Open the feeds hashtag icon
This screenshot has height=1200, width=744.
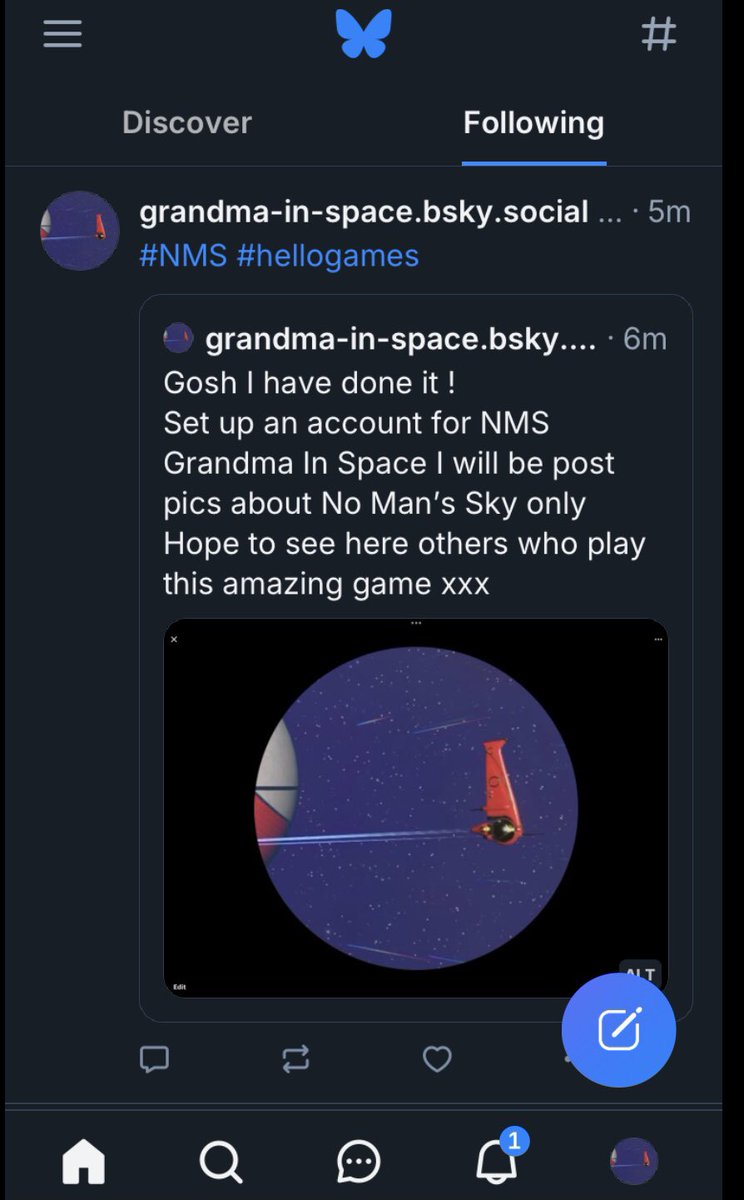pyautogui.click(x=658, y=34)
